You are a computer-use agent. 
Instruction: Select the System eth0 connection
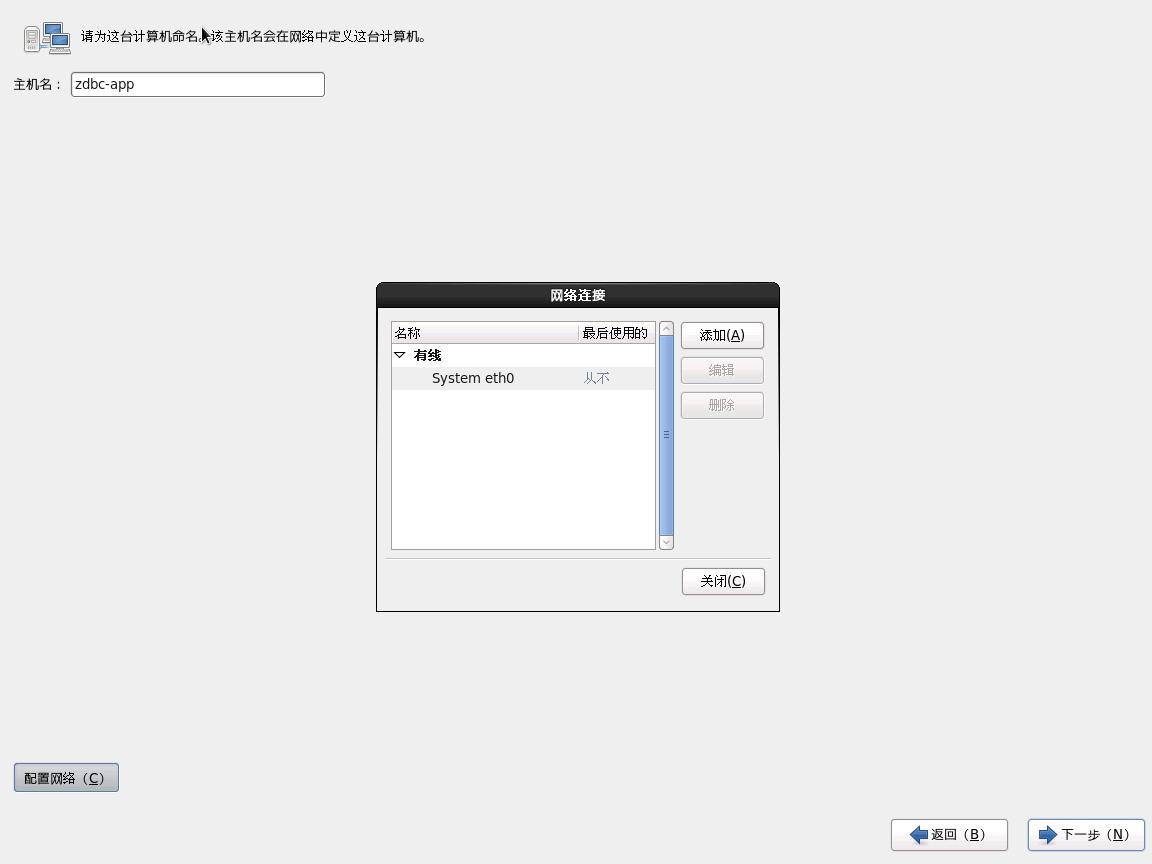coord(472,378)
